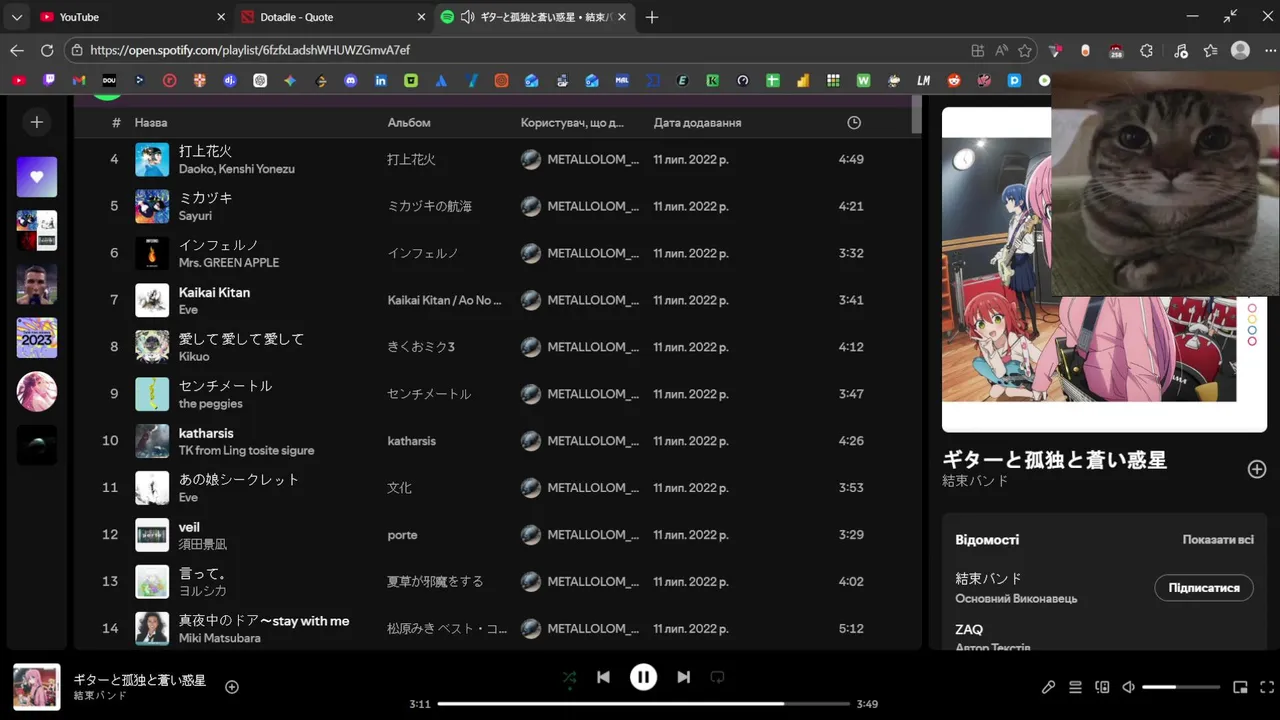Open 結束バンド artist link in credits
The width and height of the screenshot is (1280, 720).
click(988, 579)
